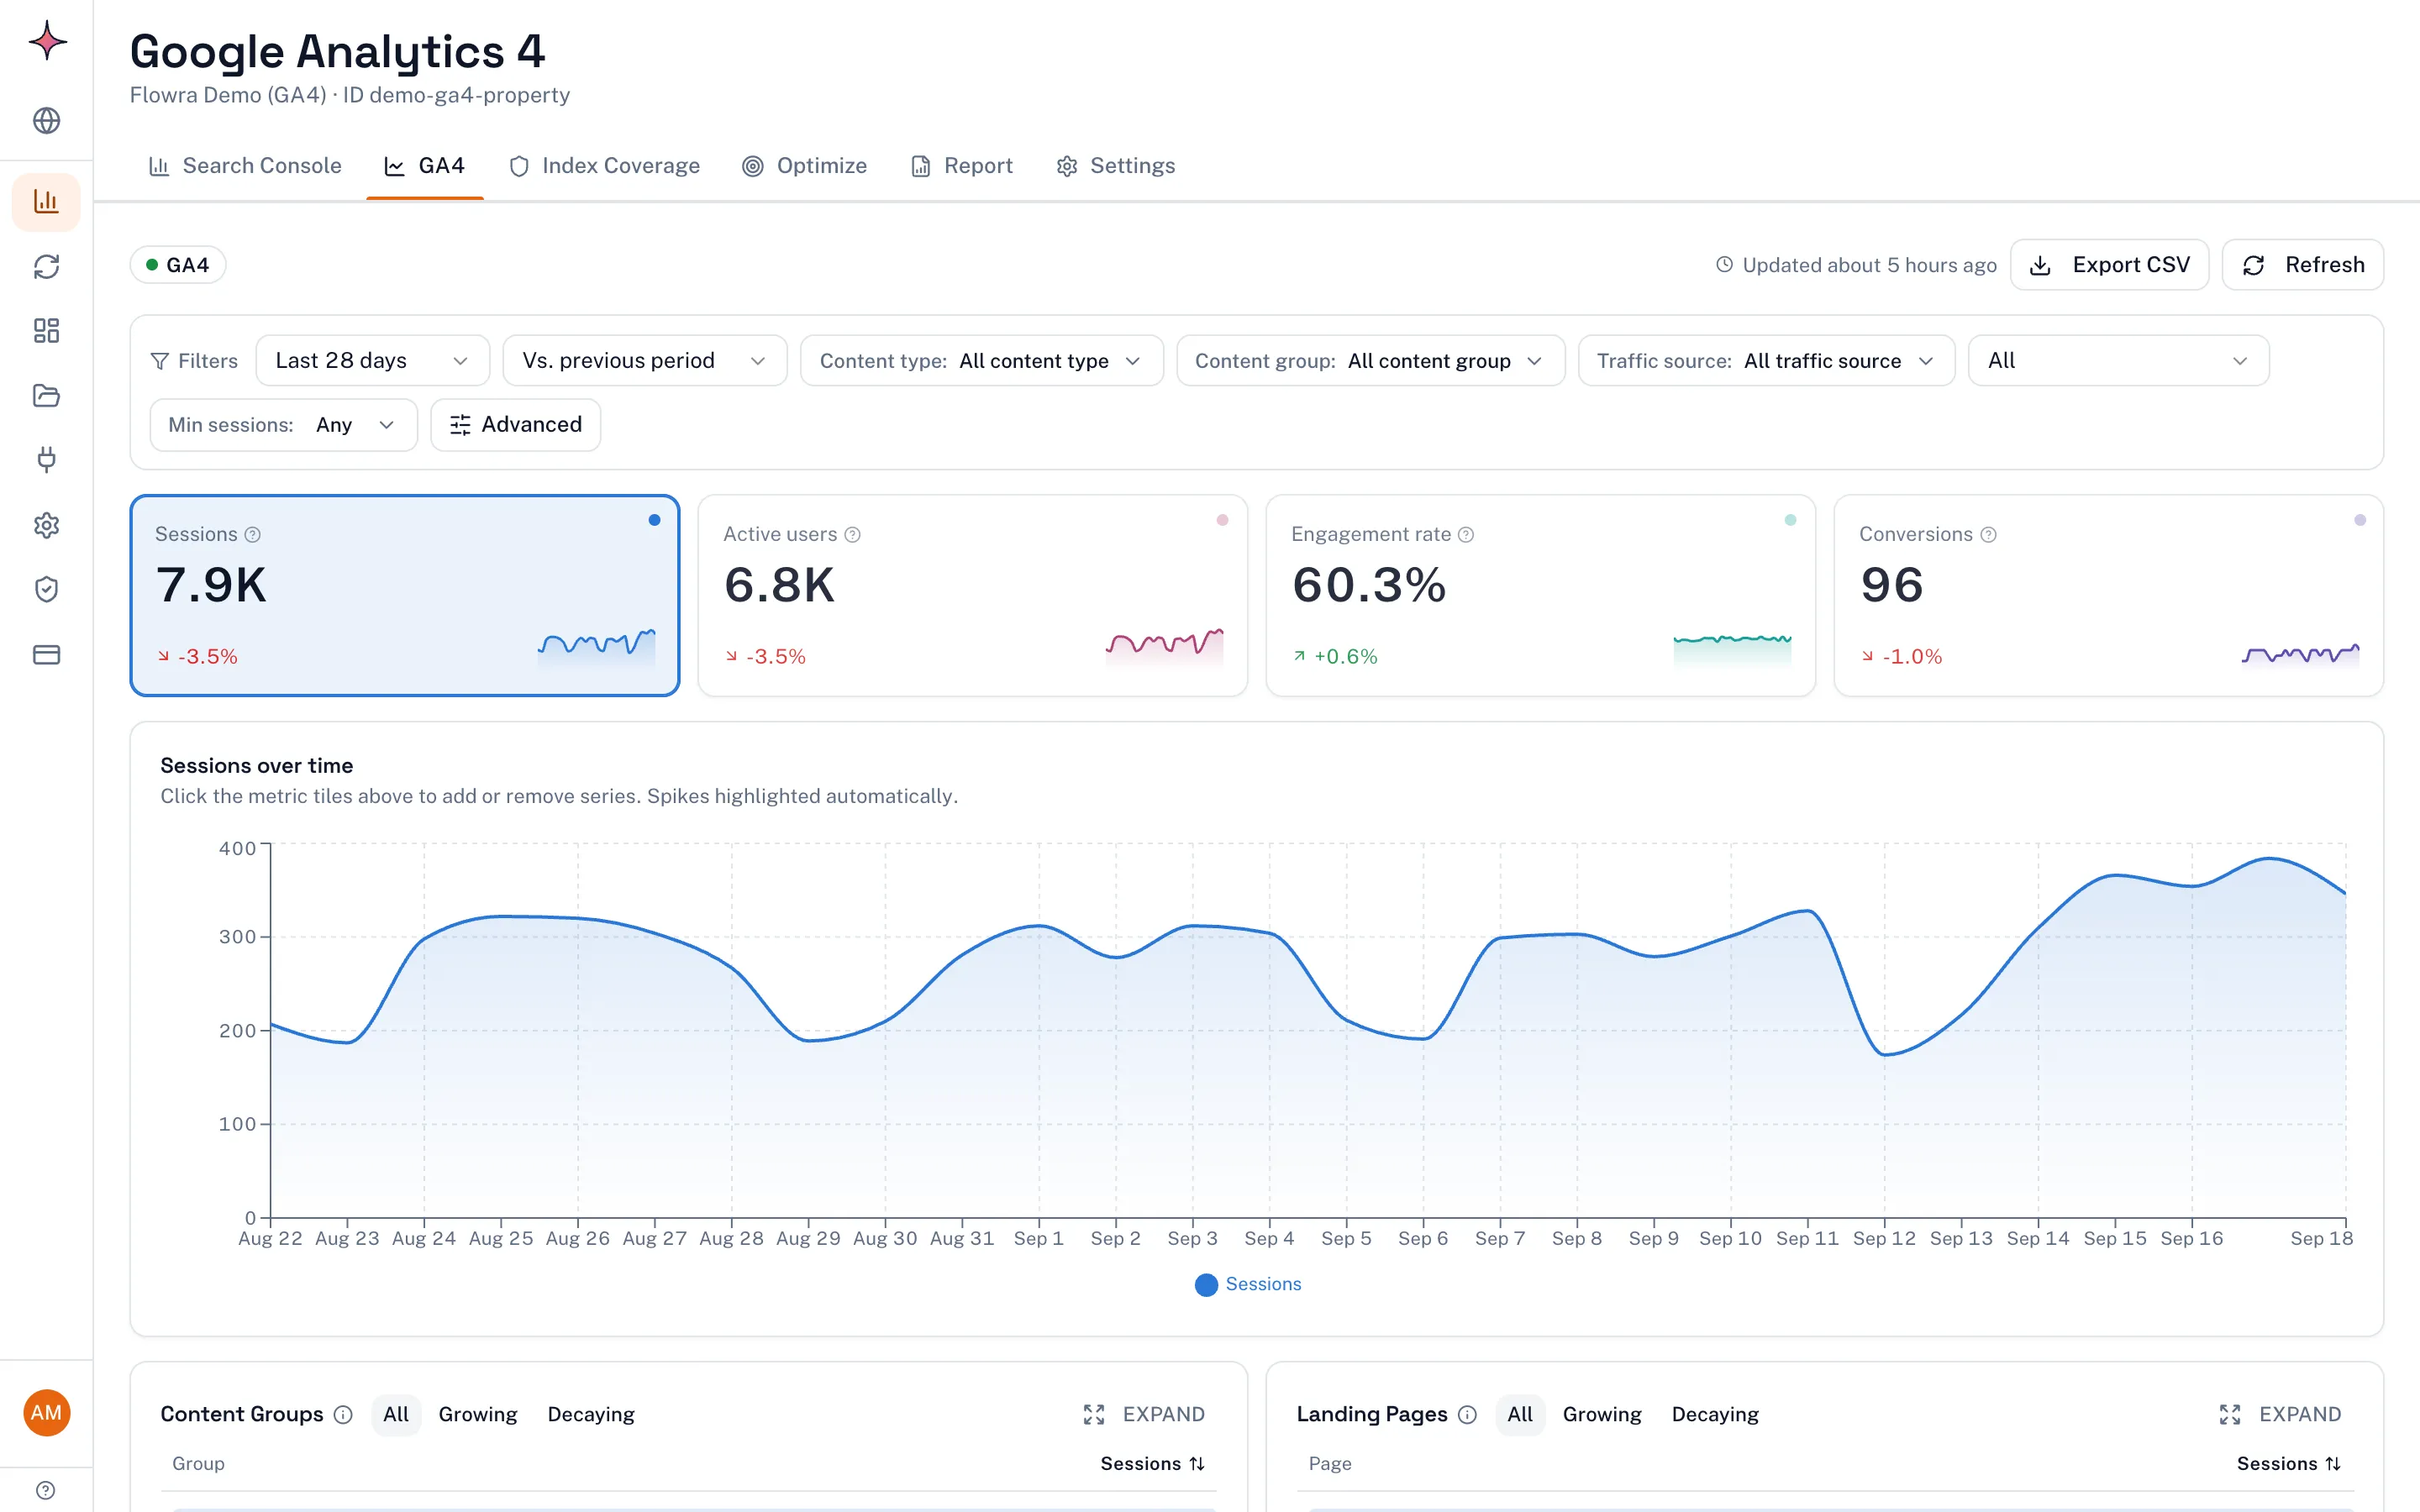This screenshot has height=1512, width=2420.
Task: Click the Landing Pages info icon
Action: [1467, 1414]
